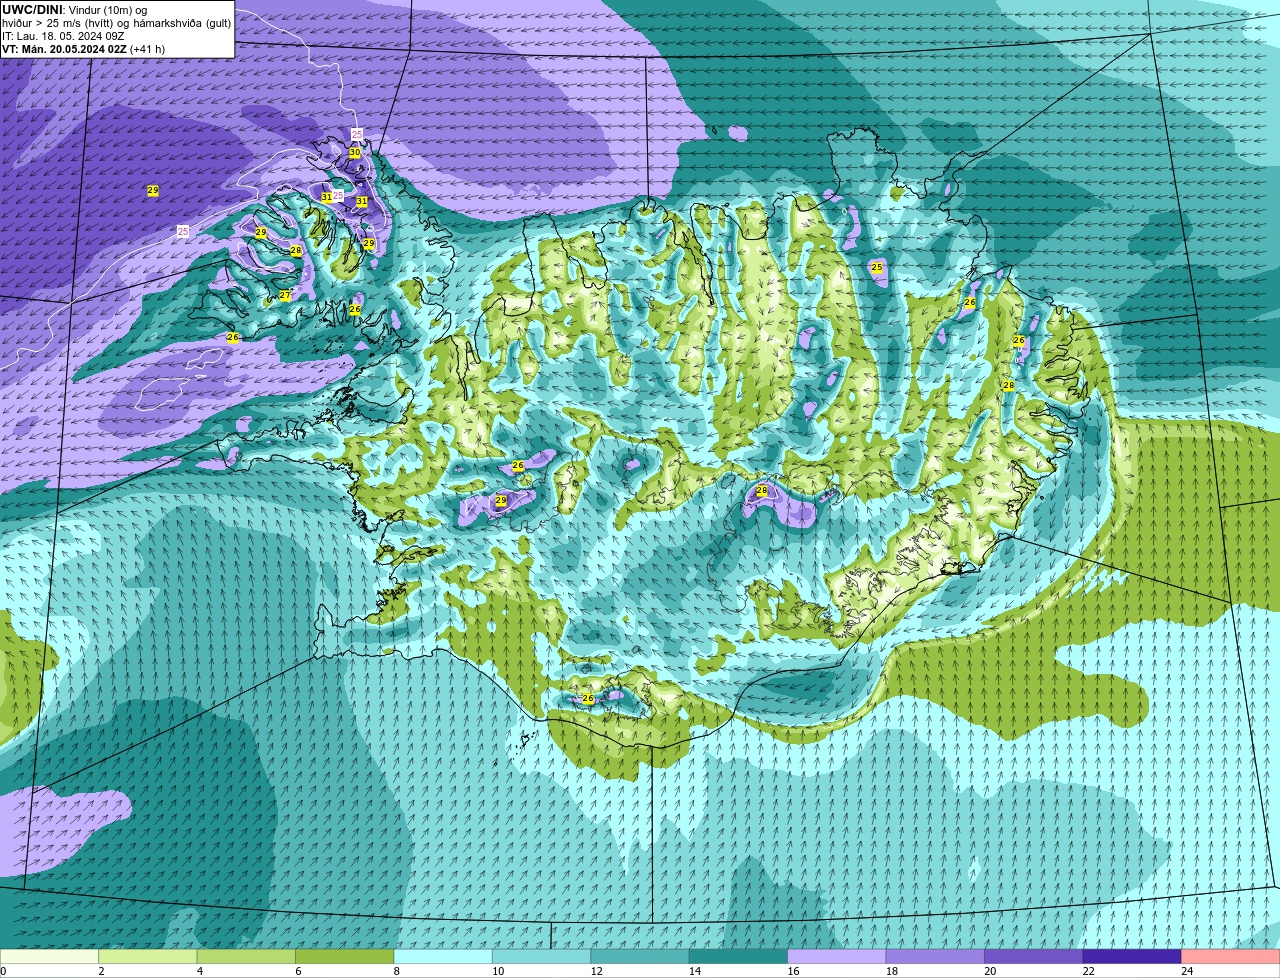Viewport: 1280px width, 978px height.
Task: Click the 12–14 m/s legend color segment
Action: (x=640, y=956)
